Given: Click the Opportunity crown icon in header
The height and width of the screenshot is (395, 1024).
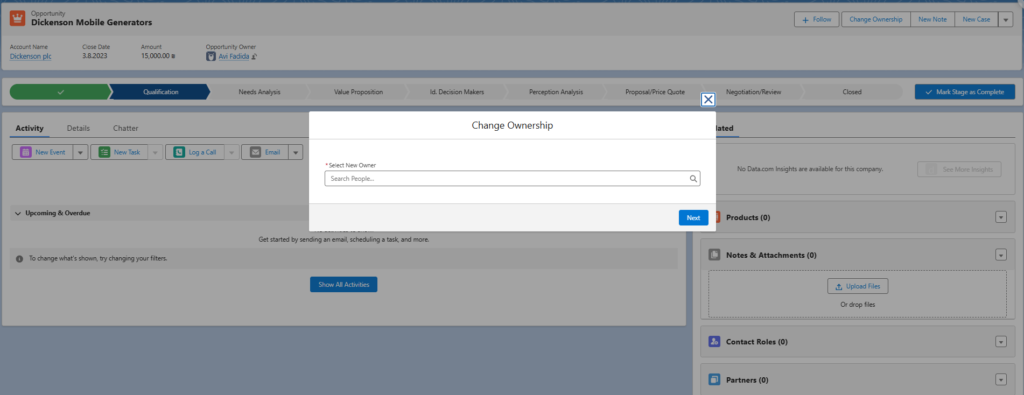Looking at the screenshot, I should pos(18,18).
